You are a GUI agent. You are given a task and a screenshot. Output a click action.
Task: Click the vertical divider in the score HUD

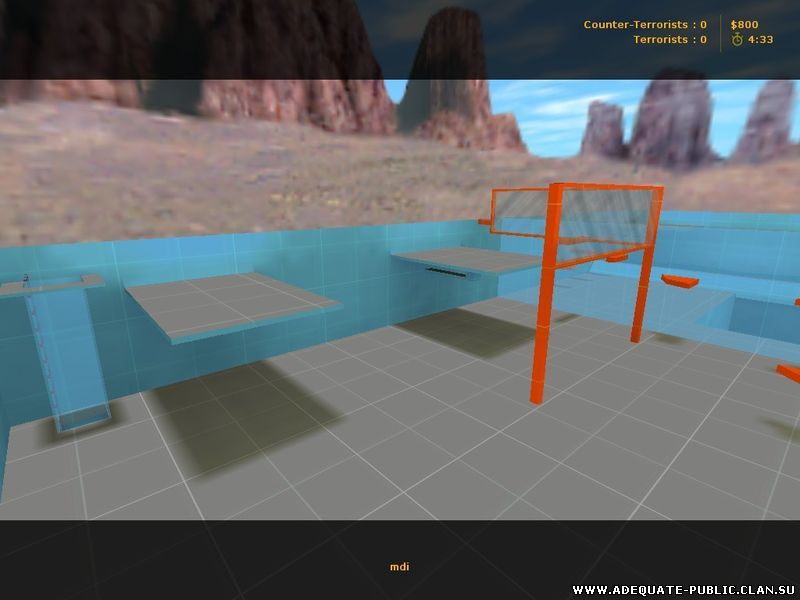point(720,32)
